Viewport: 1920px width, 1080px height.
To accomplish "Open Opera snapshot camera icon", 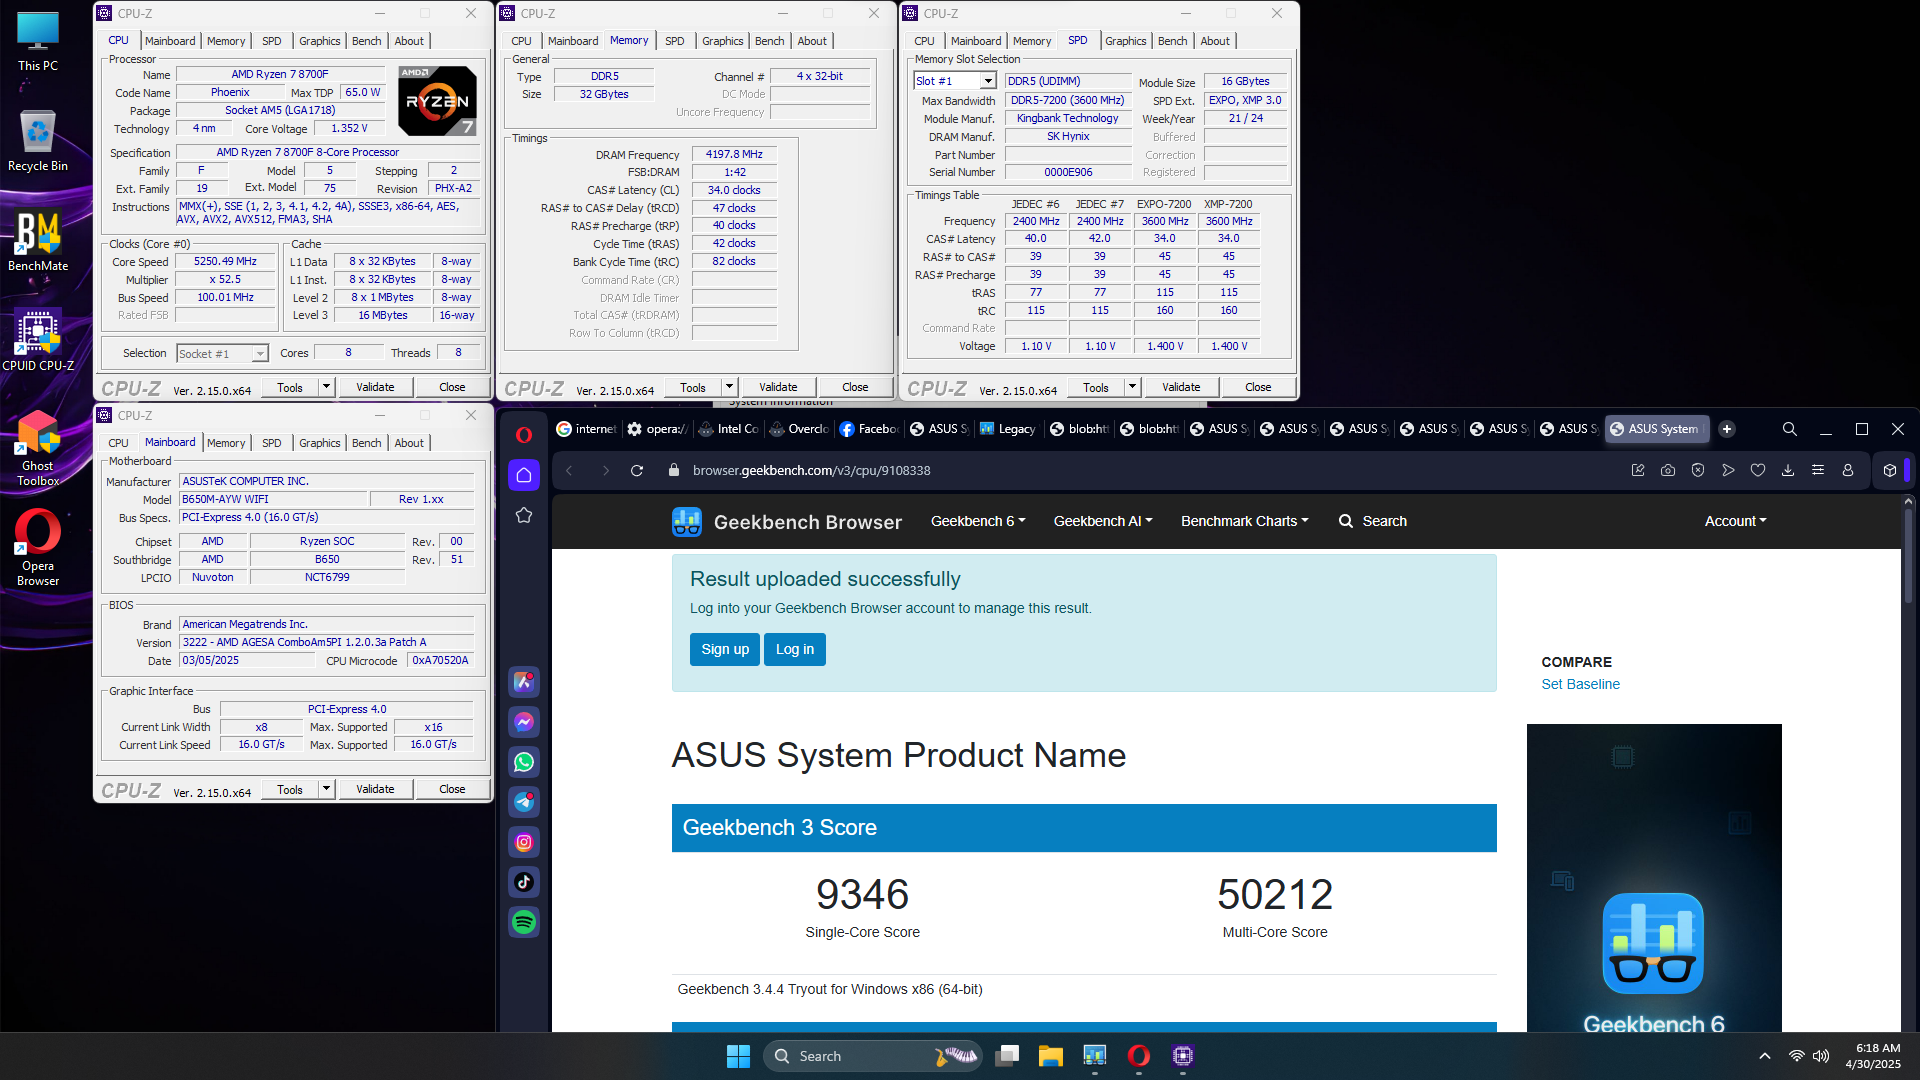I will tap(1668, 470).
